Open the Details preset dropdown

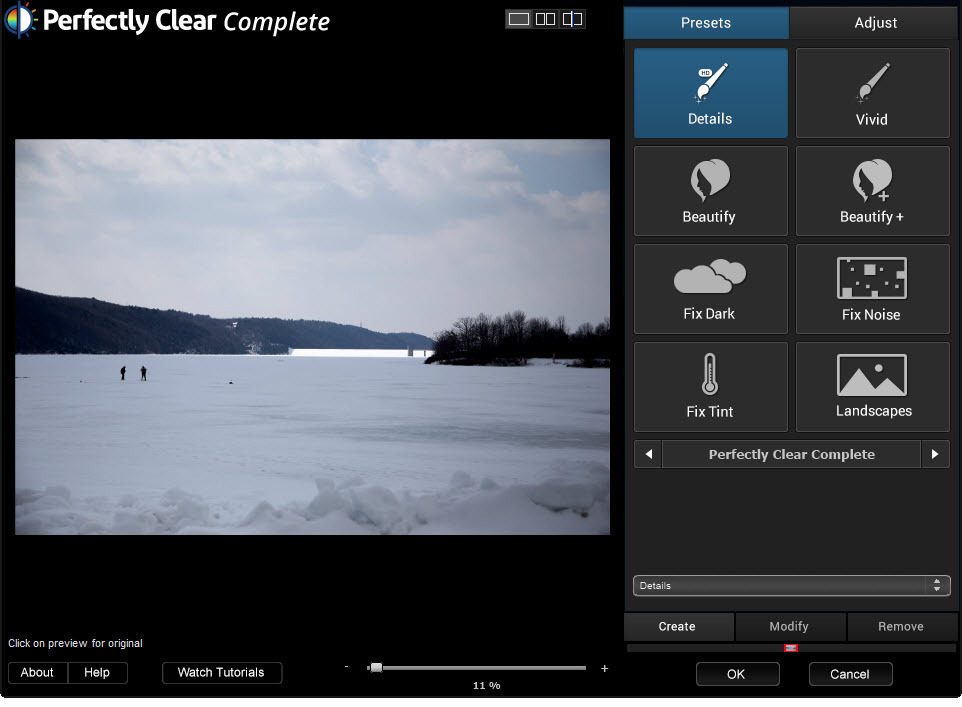click(791, 586)
